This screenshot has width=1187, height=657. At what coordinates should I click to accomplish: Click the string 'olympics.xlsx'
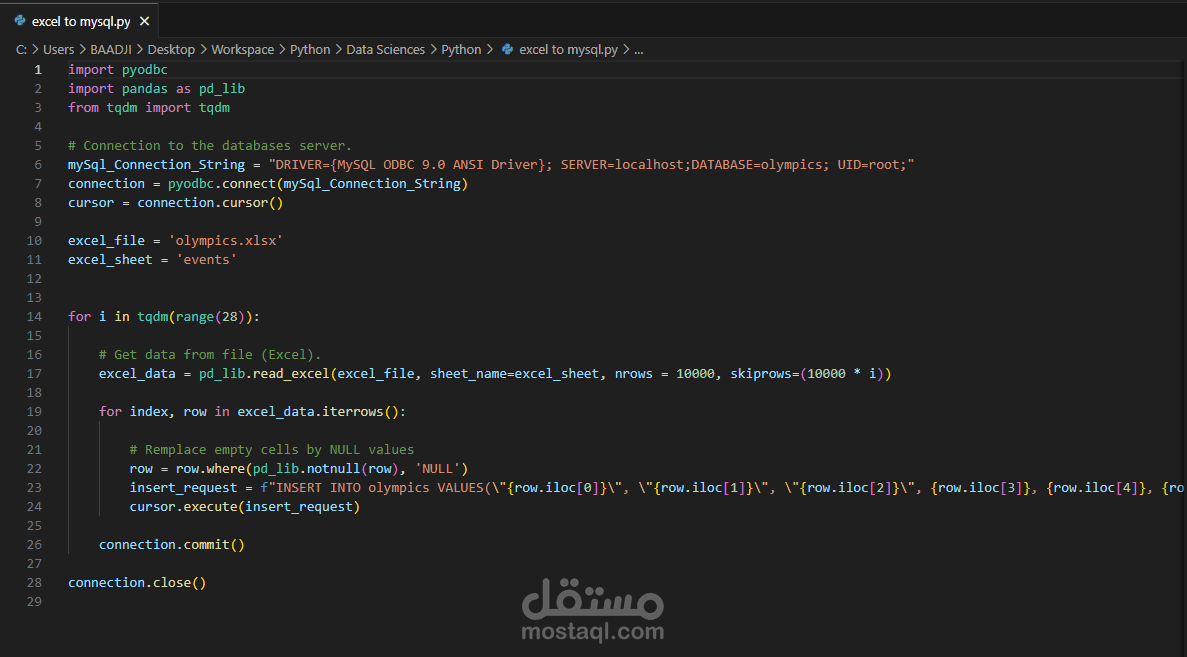point(226,241)
